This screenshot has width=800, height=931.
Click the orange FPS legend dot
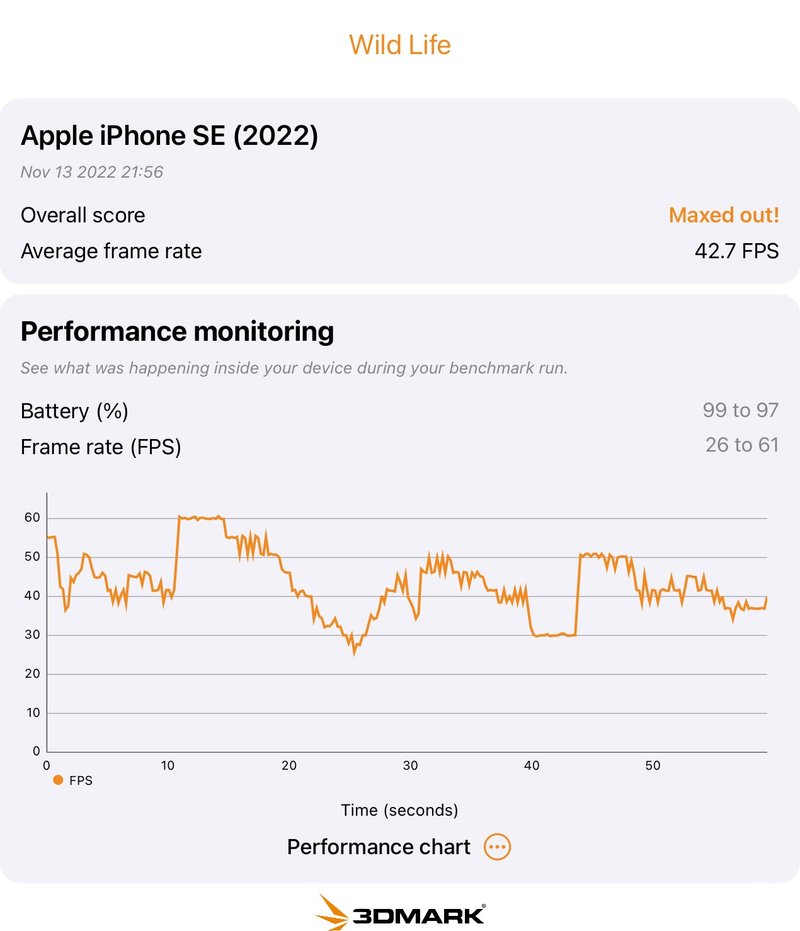58,780
